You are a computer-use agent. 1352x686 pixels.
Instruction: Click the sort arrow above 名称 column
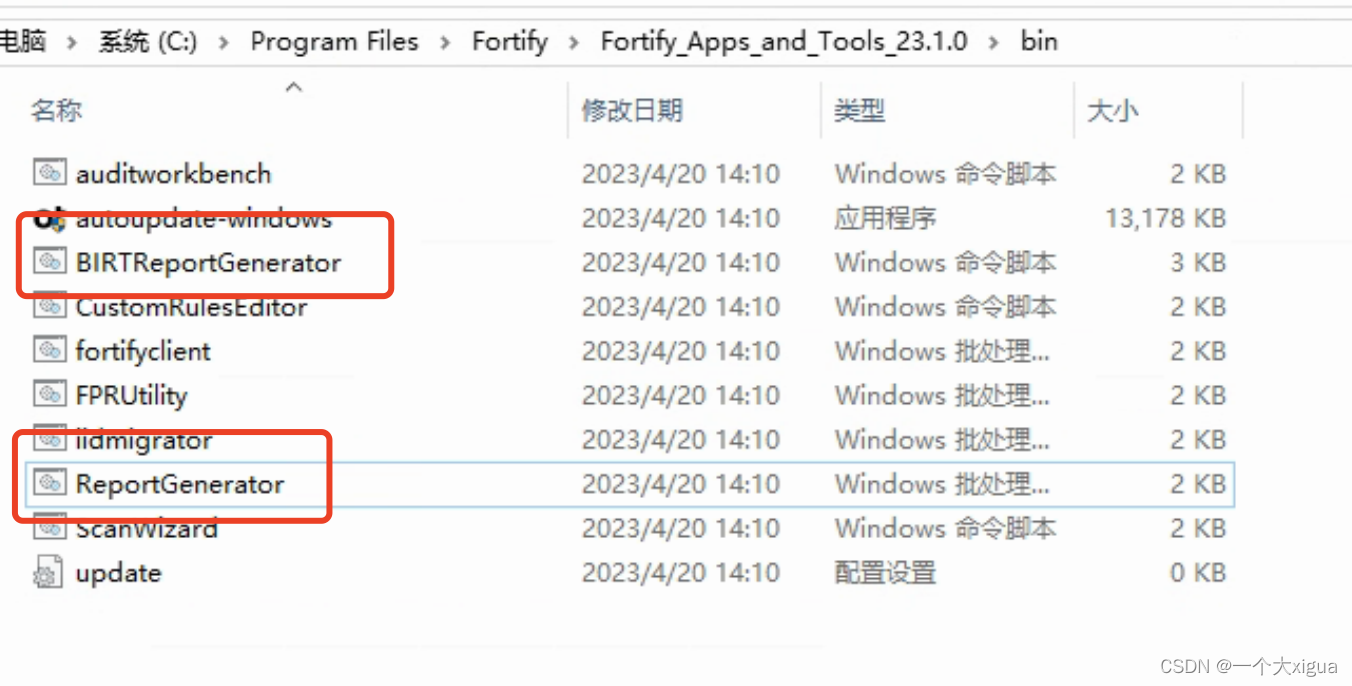tap(293, 87)
